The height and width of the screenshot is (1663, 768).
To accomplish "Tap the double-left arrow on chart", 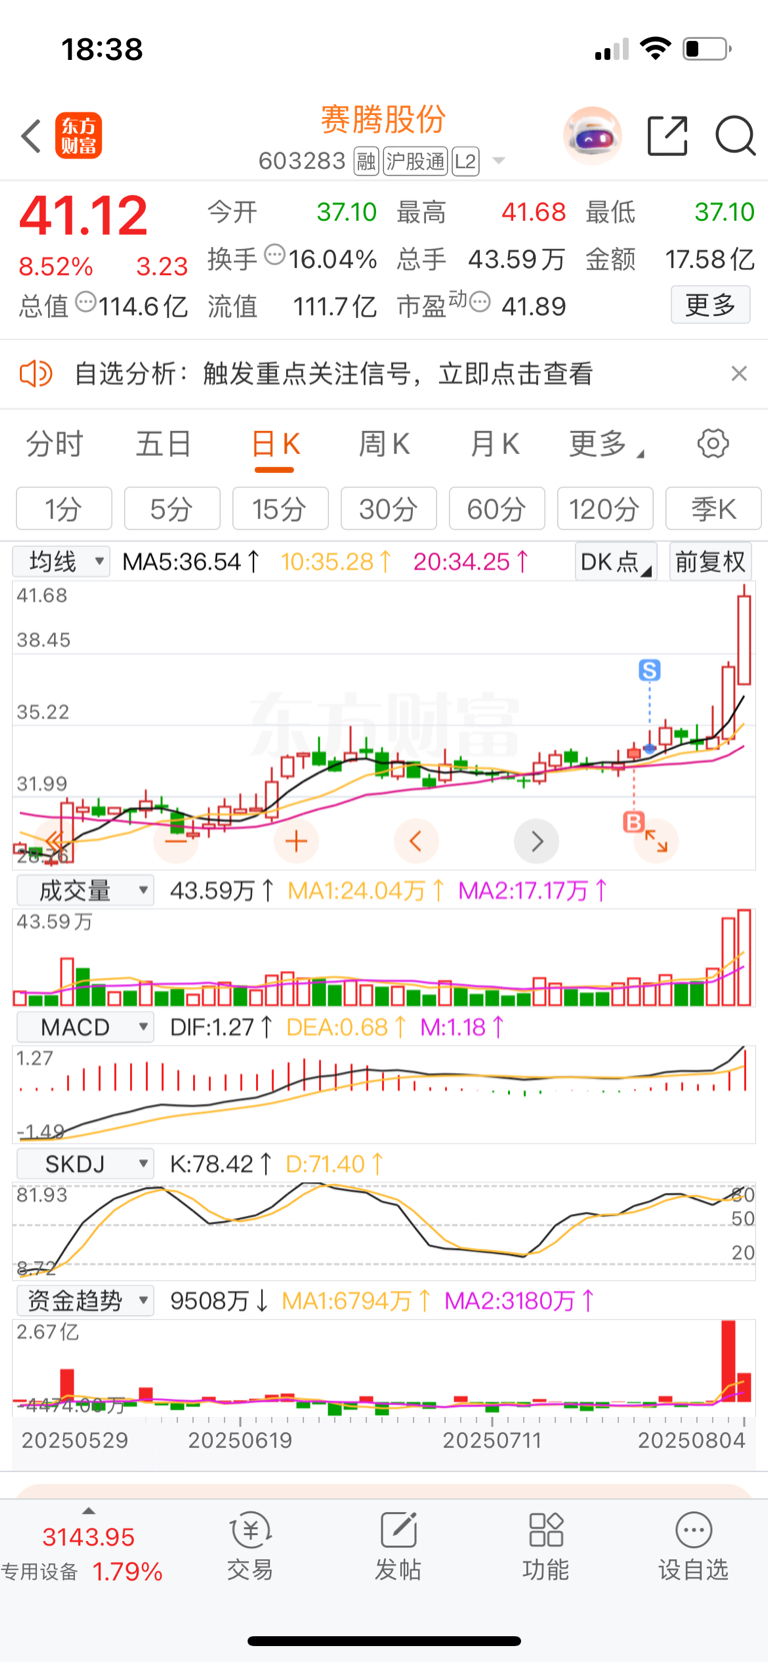I will pos(56,841).
